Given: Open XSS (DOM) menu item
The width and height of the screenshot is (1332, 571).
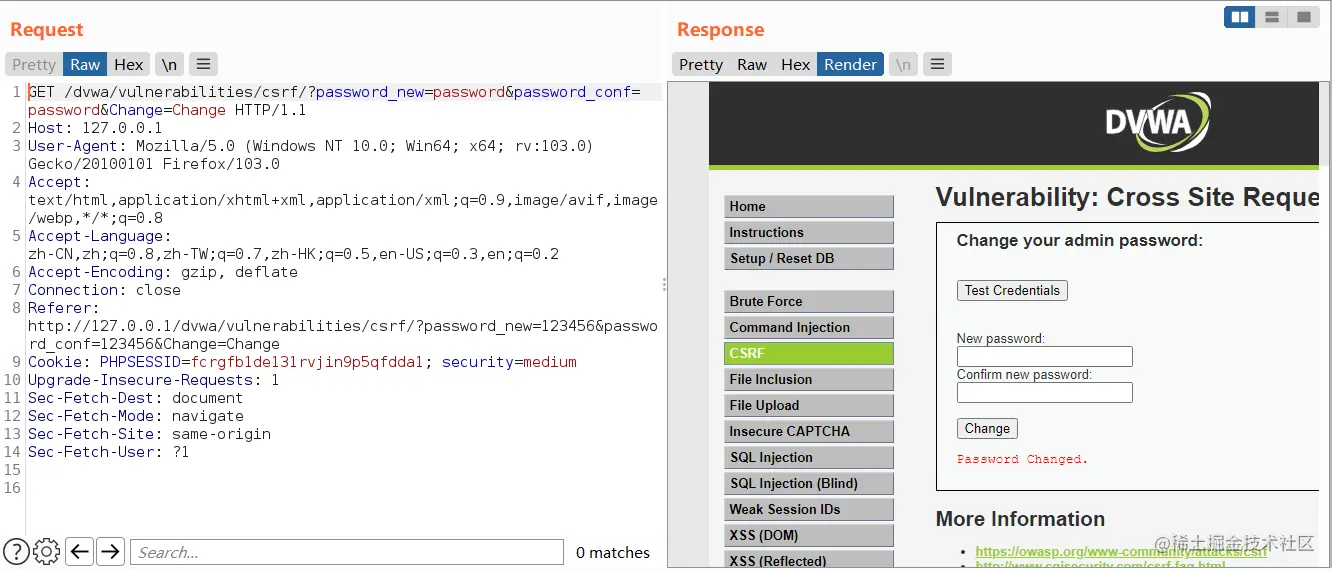Looking at the screenshot, I should [x=808, y=535].
